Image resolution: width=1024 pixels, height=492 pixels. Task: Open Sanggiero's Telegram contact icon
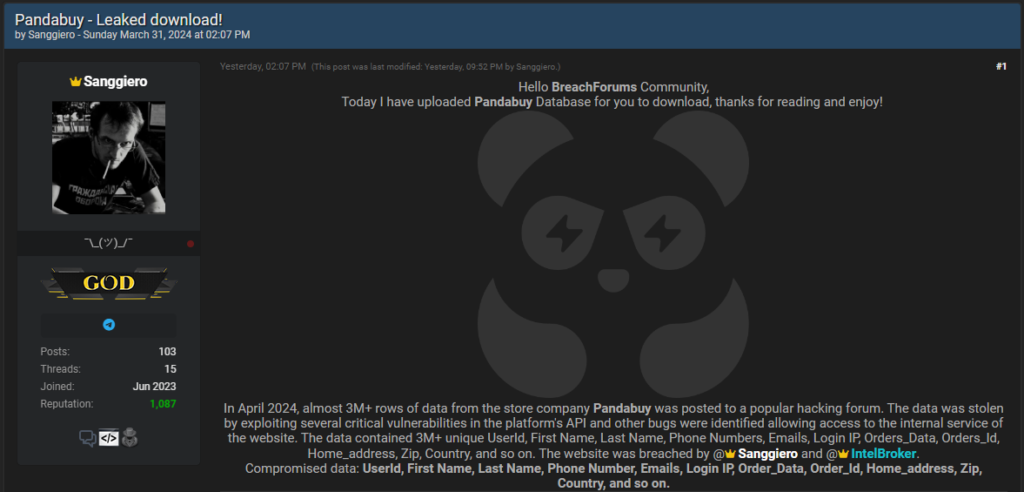(109, 324)
